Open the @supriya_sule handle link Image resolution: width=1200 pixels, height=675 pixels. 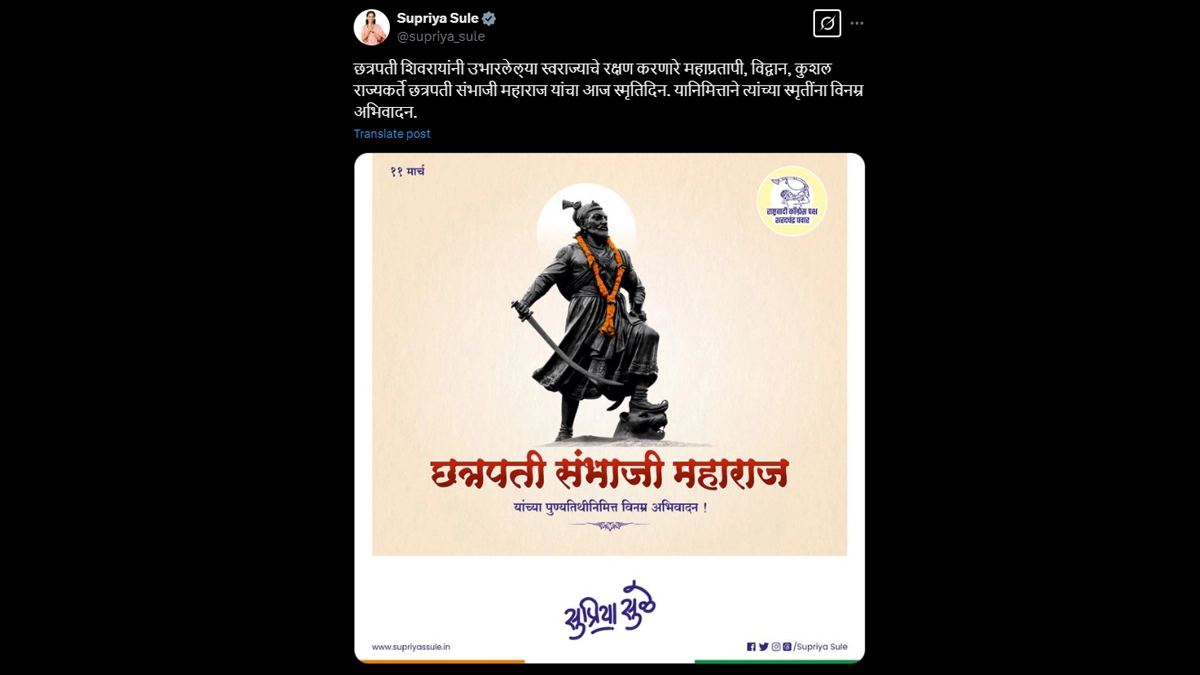[441, 36]
